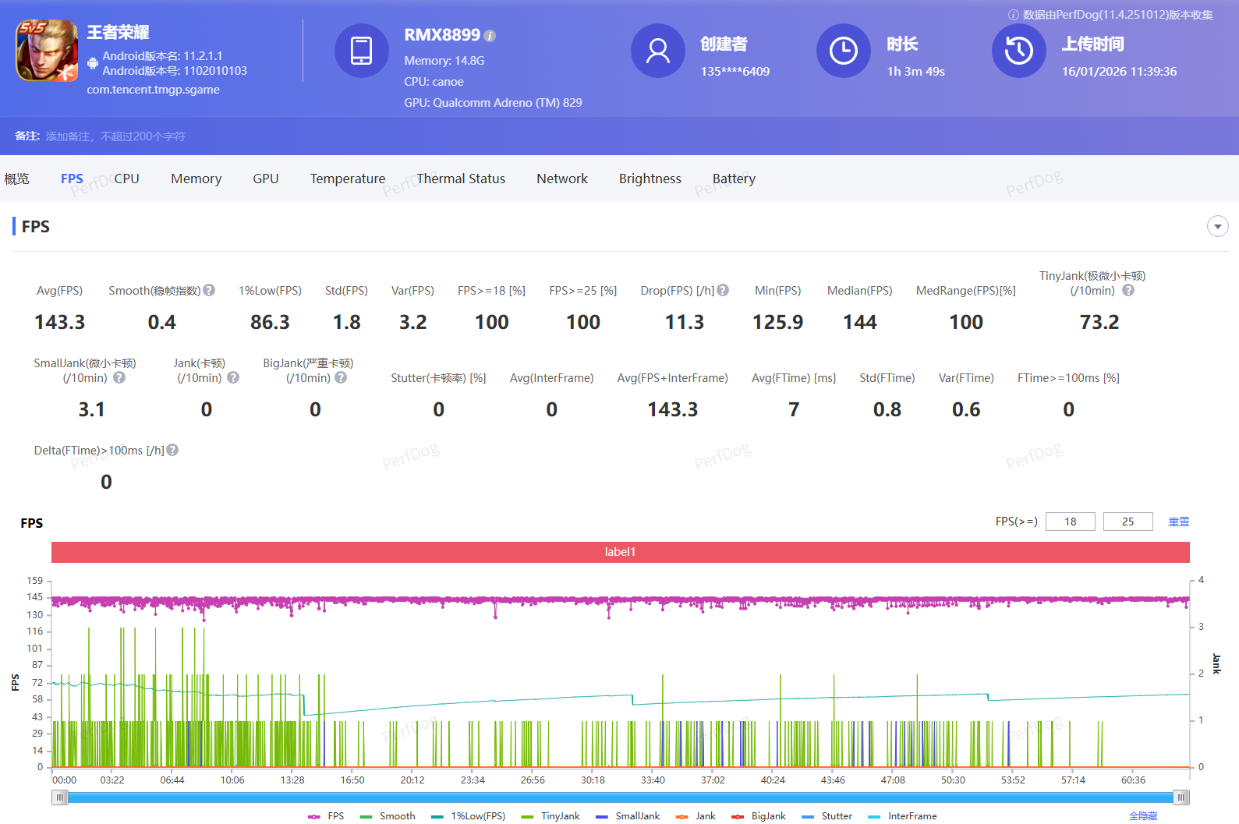Click the 重置 reset link
The image size is (1239, 824).
pyautogui.click(x=1179, y=522)
